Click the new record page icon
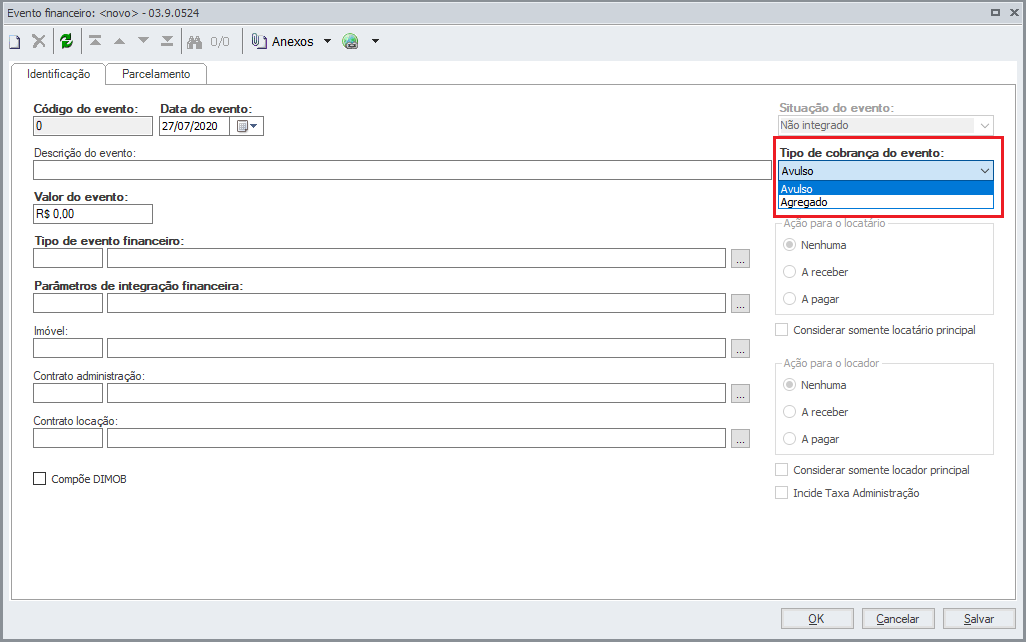Viewport: 1026px width, 642px height. point(14,42)
